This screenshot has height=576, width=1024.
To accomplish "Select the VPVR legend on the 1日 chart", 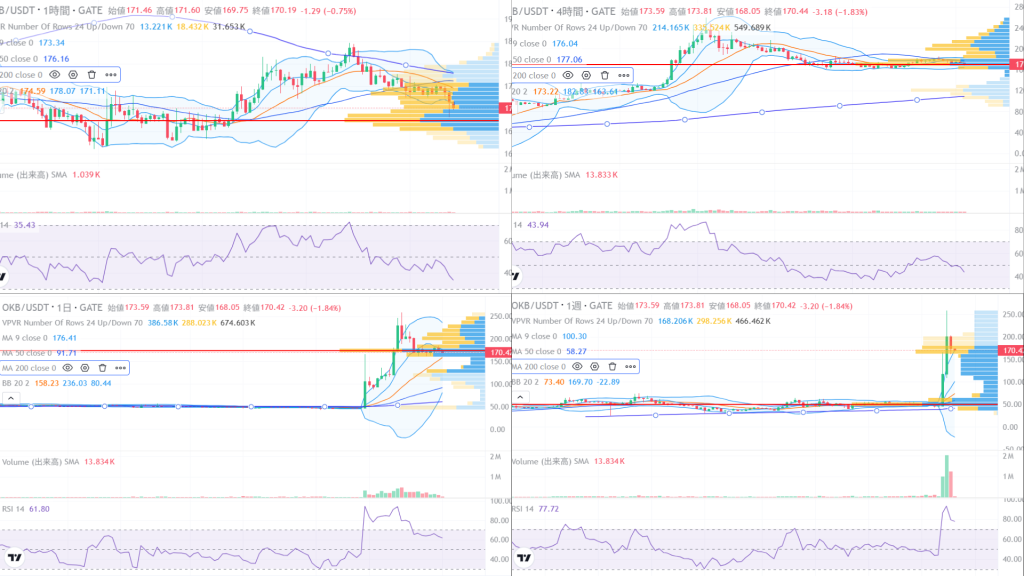I will [x=129, y=323].
